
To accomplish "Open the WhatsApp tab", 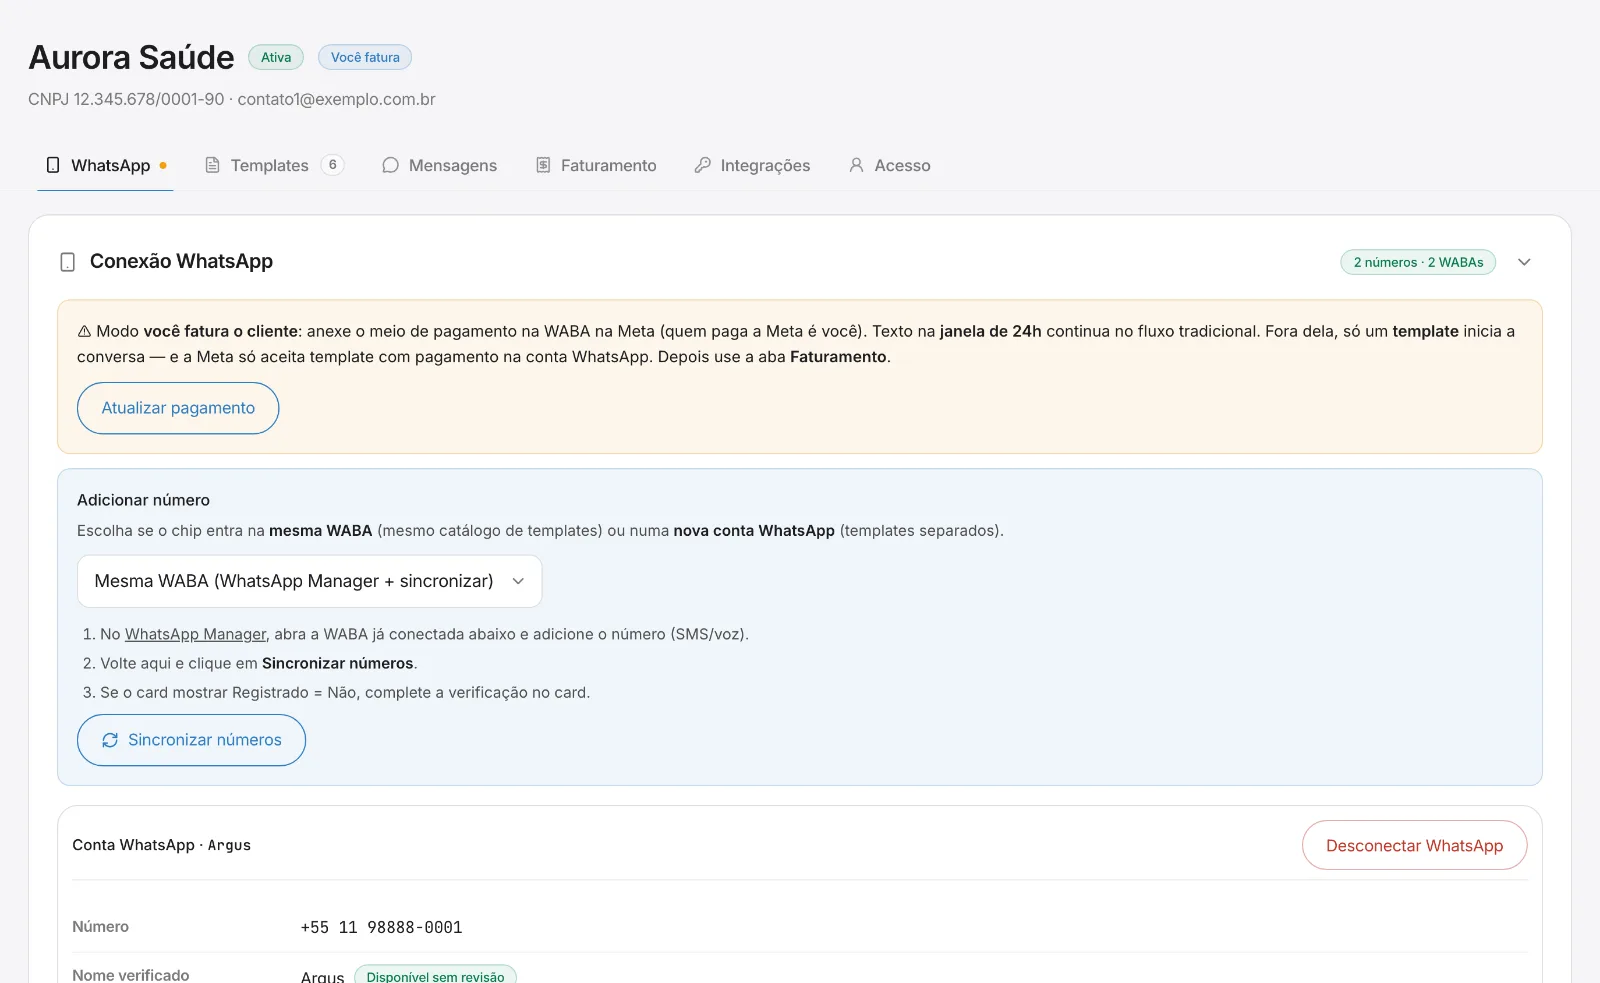I will point(105,165).
